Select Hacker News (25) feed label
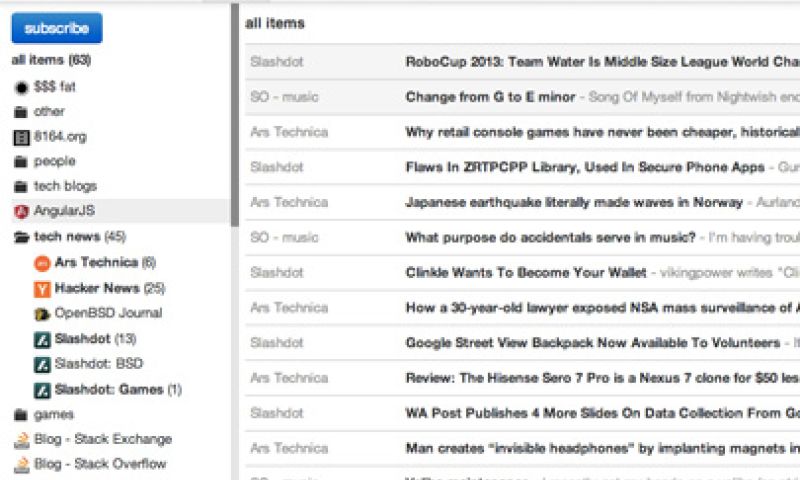800x480 pixels. tap(110, 288)
